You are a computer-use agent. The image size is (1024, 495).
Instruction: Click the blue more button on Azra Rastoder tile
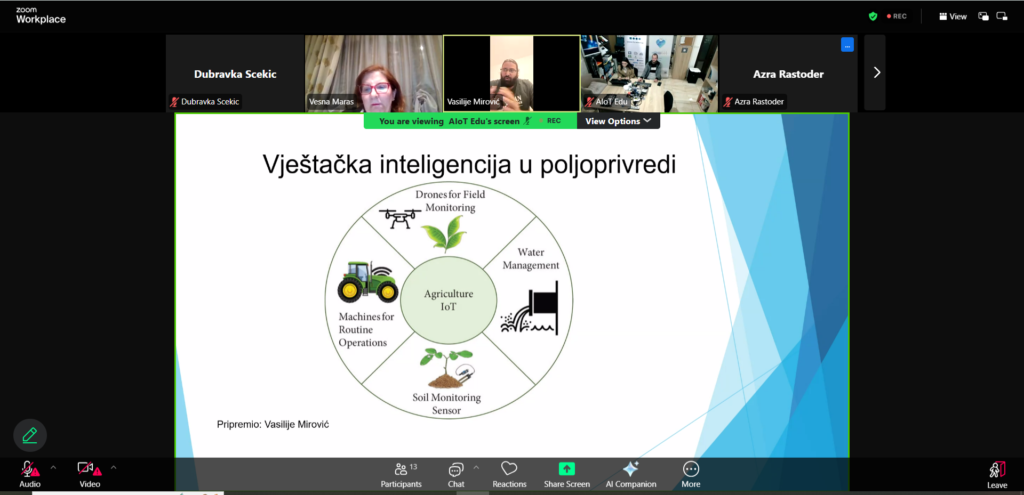pyautogui.click(x=847, y=44)
